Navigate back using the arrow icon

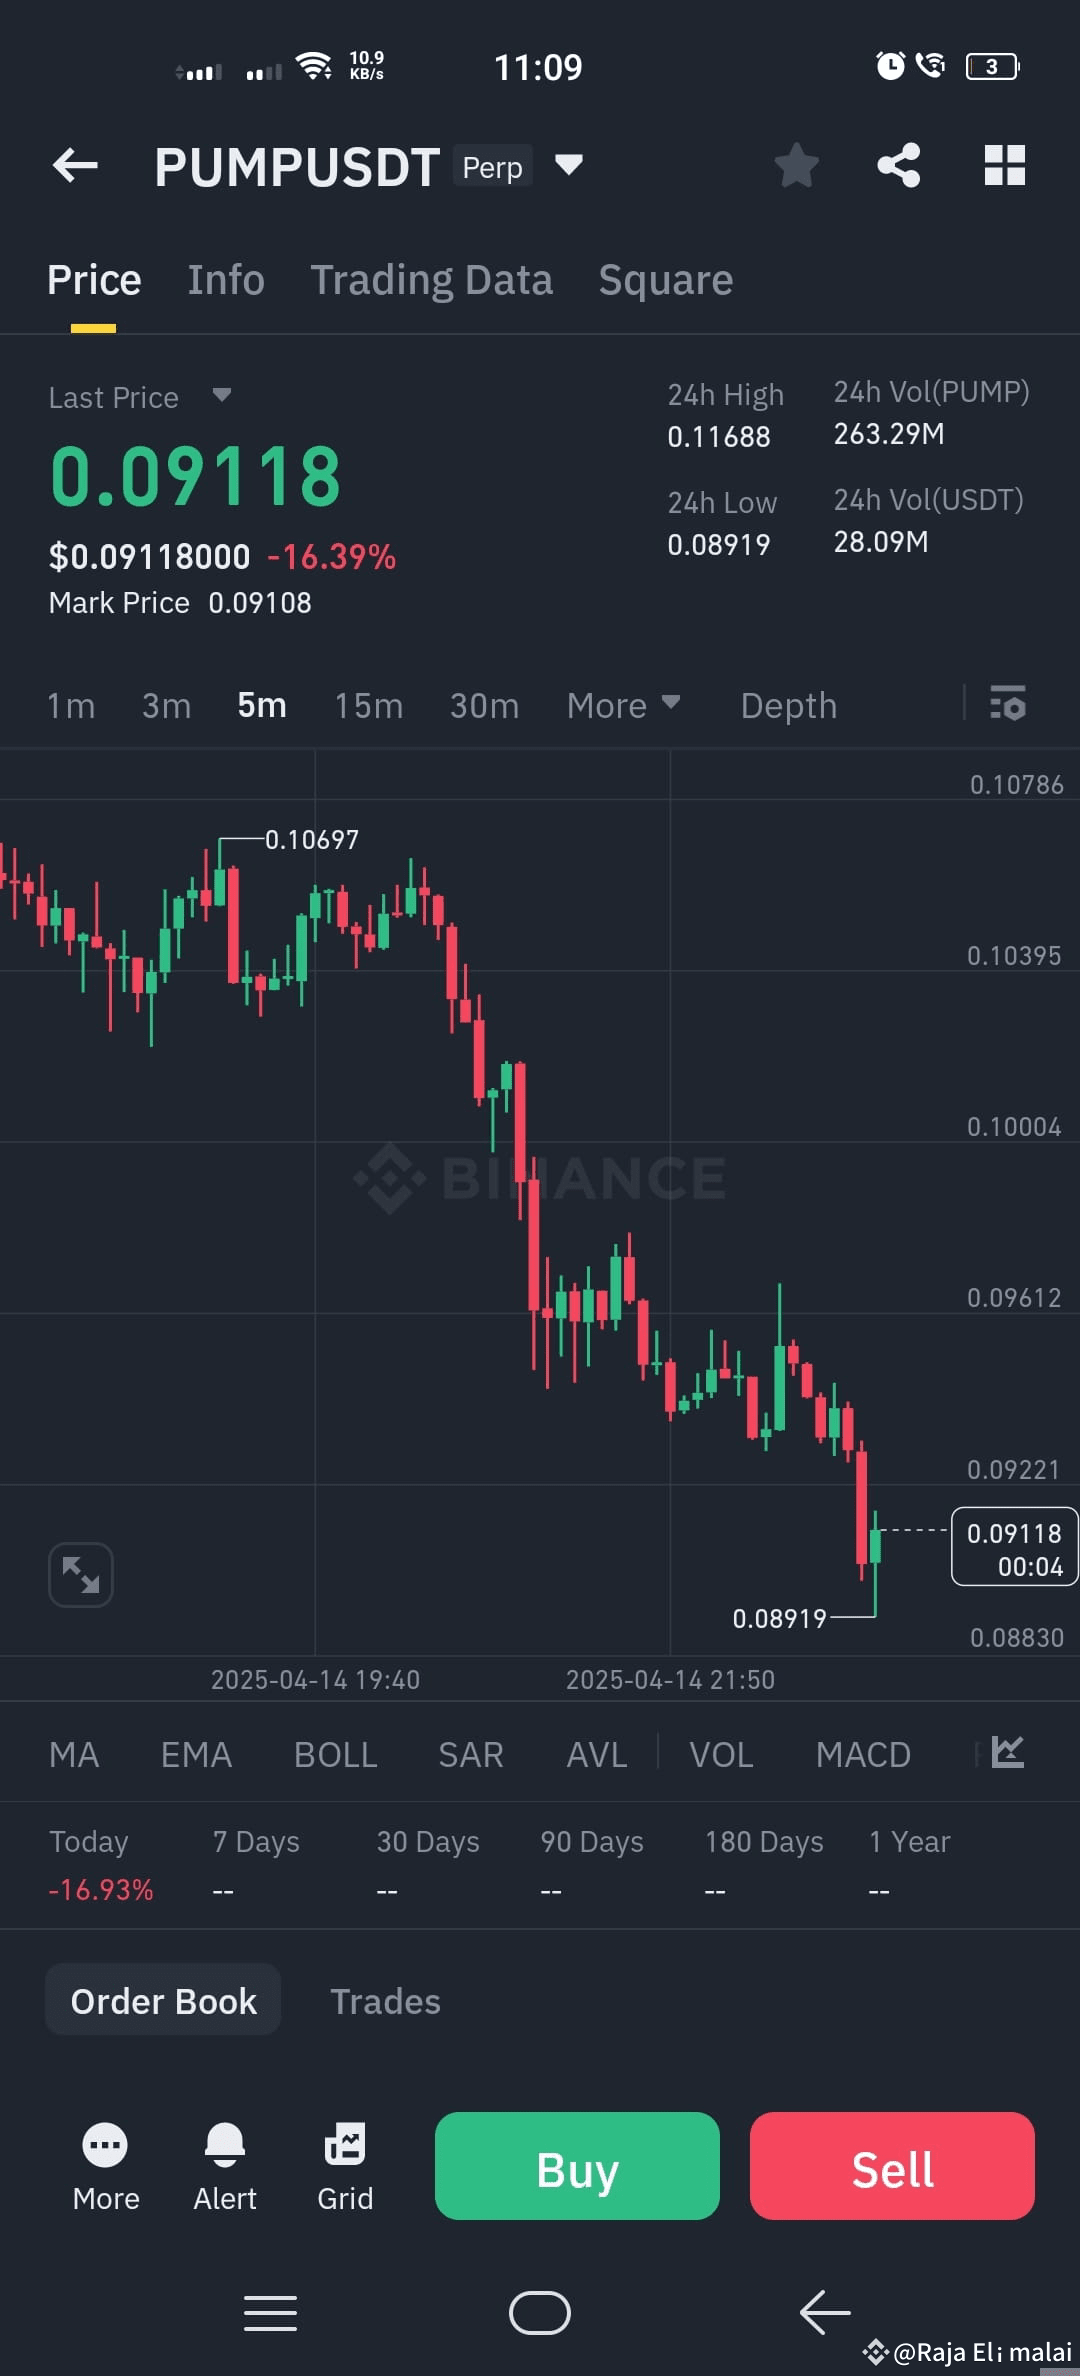pos(75,165)
